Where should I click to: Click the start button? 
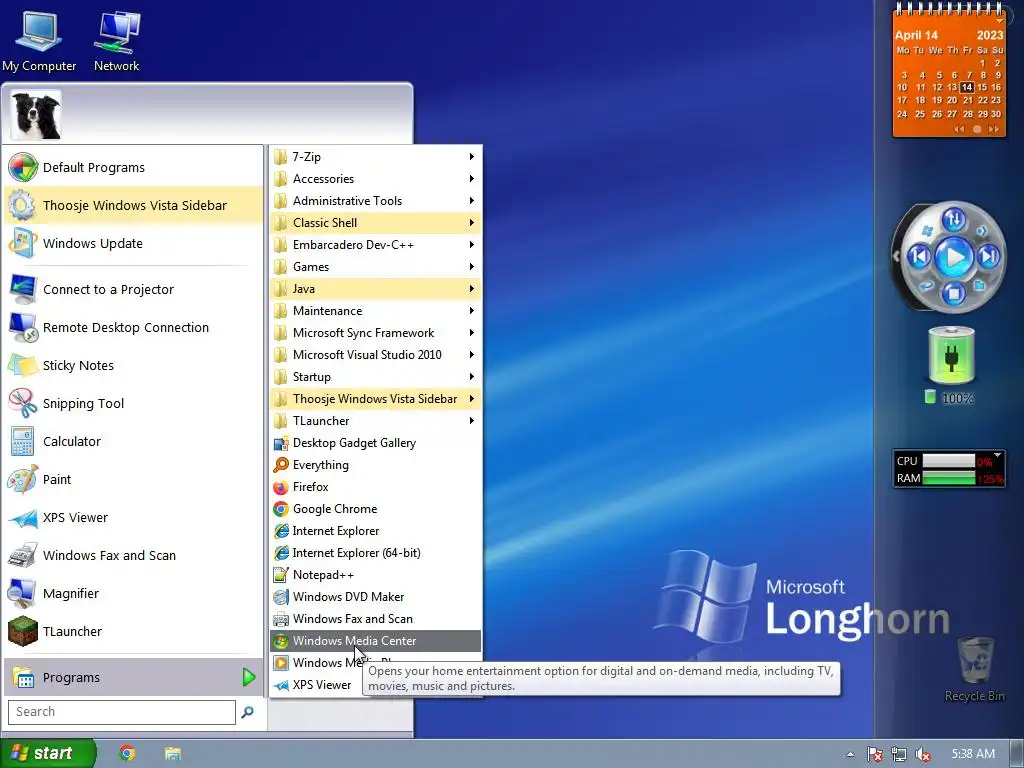click(47, 753)
